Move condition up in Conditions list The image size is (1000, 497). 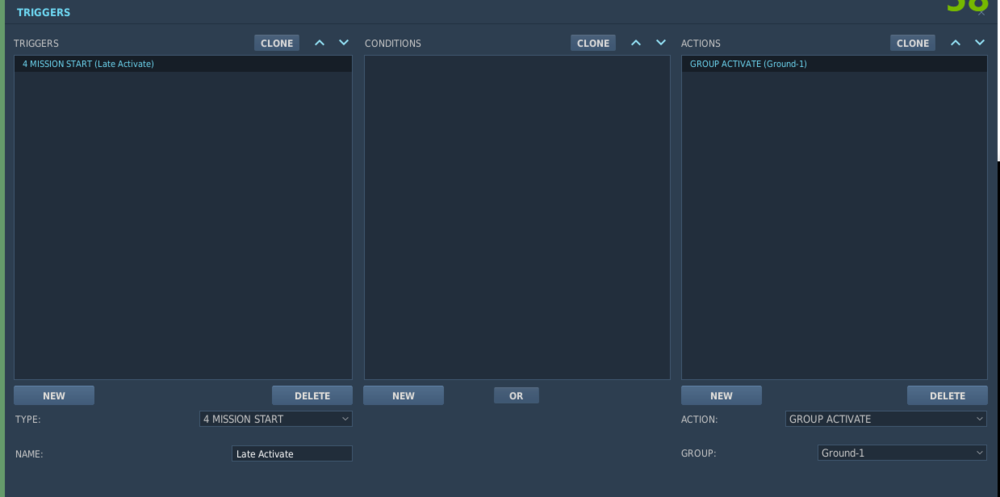636,43
